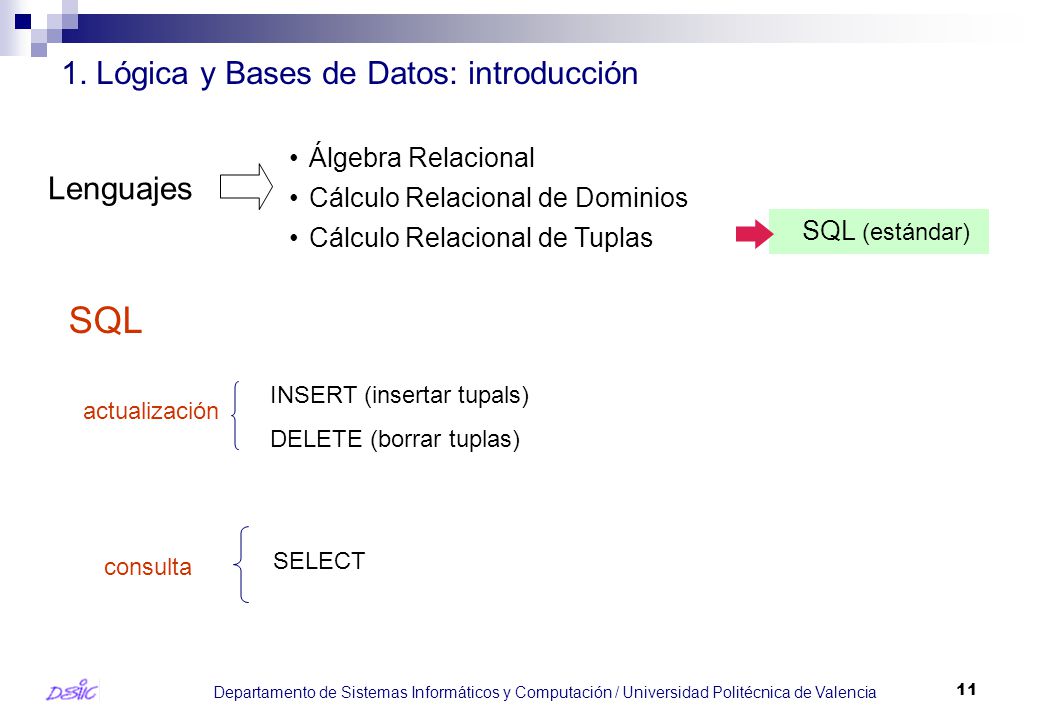Click the curly brace next to consulta
1040x720 pixels.
point(241,564)
